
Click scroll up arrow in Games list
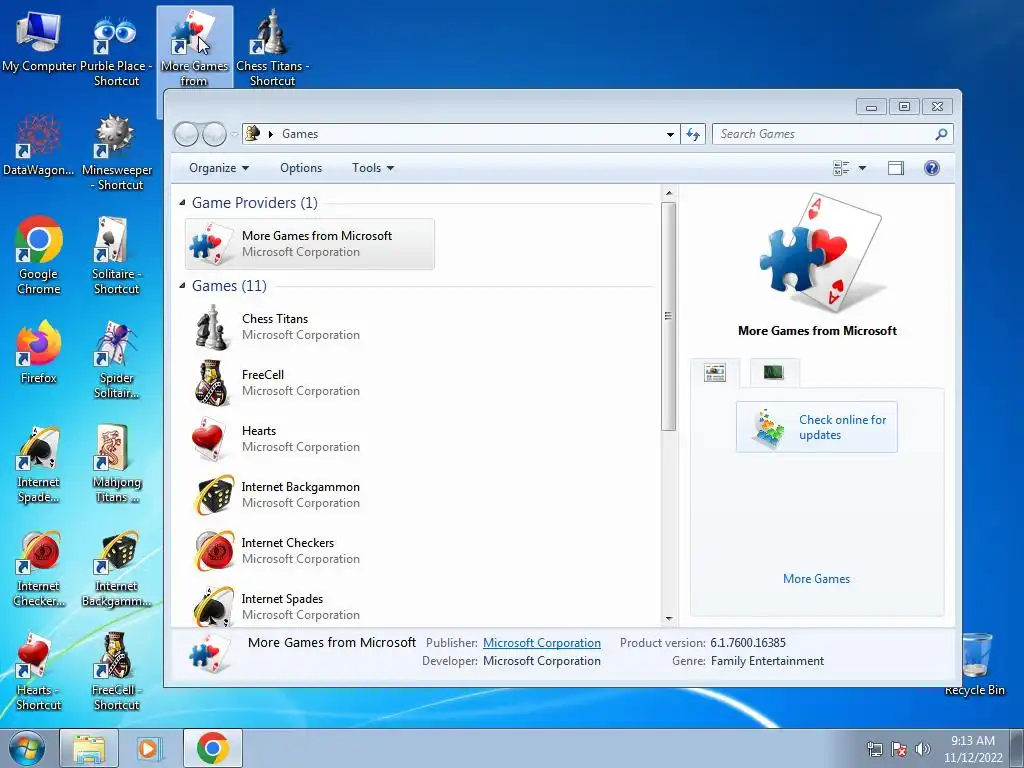pos(669,193)
